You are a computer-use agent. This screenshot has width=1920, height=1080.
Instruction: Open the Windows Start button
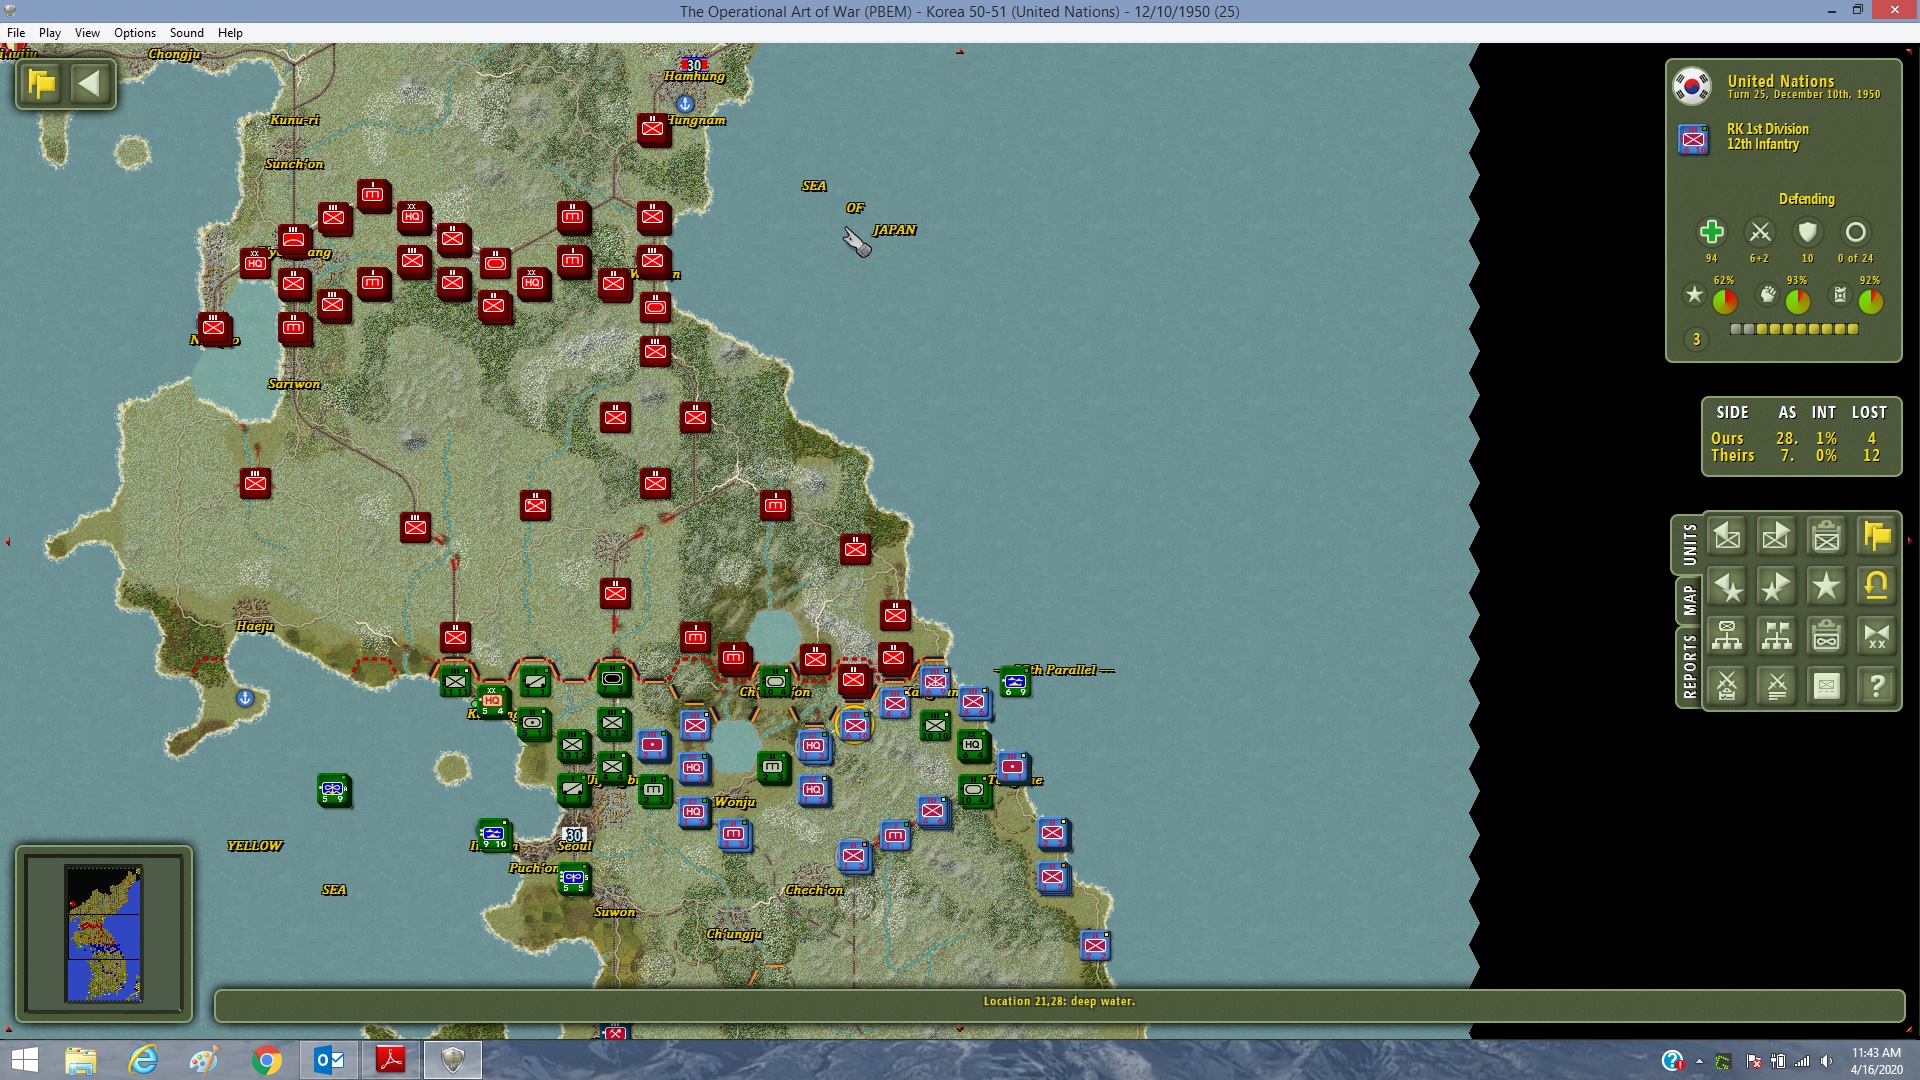click(x=24, y=1060)
